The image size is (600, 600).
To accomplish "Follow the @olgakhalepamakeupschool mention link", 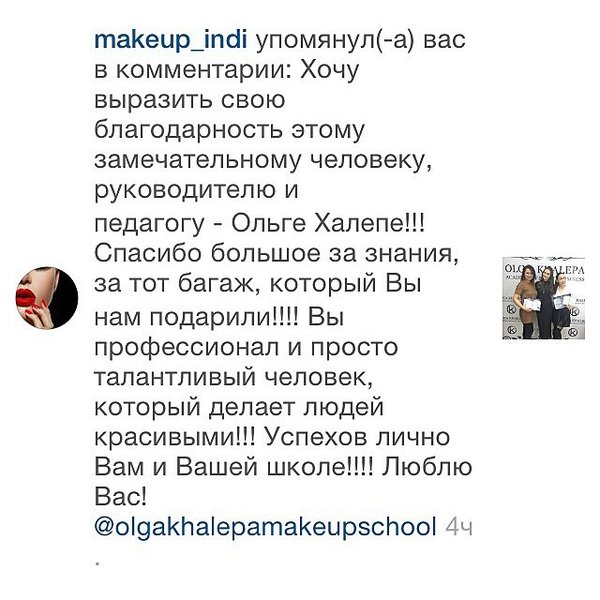I will [265, 527].
